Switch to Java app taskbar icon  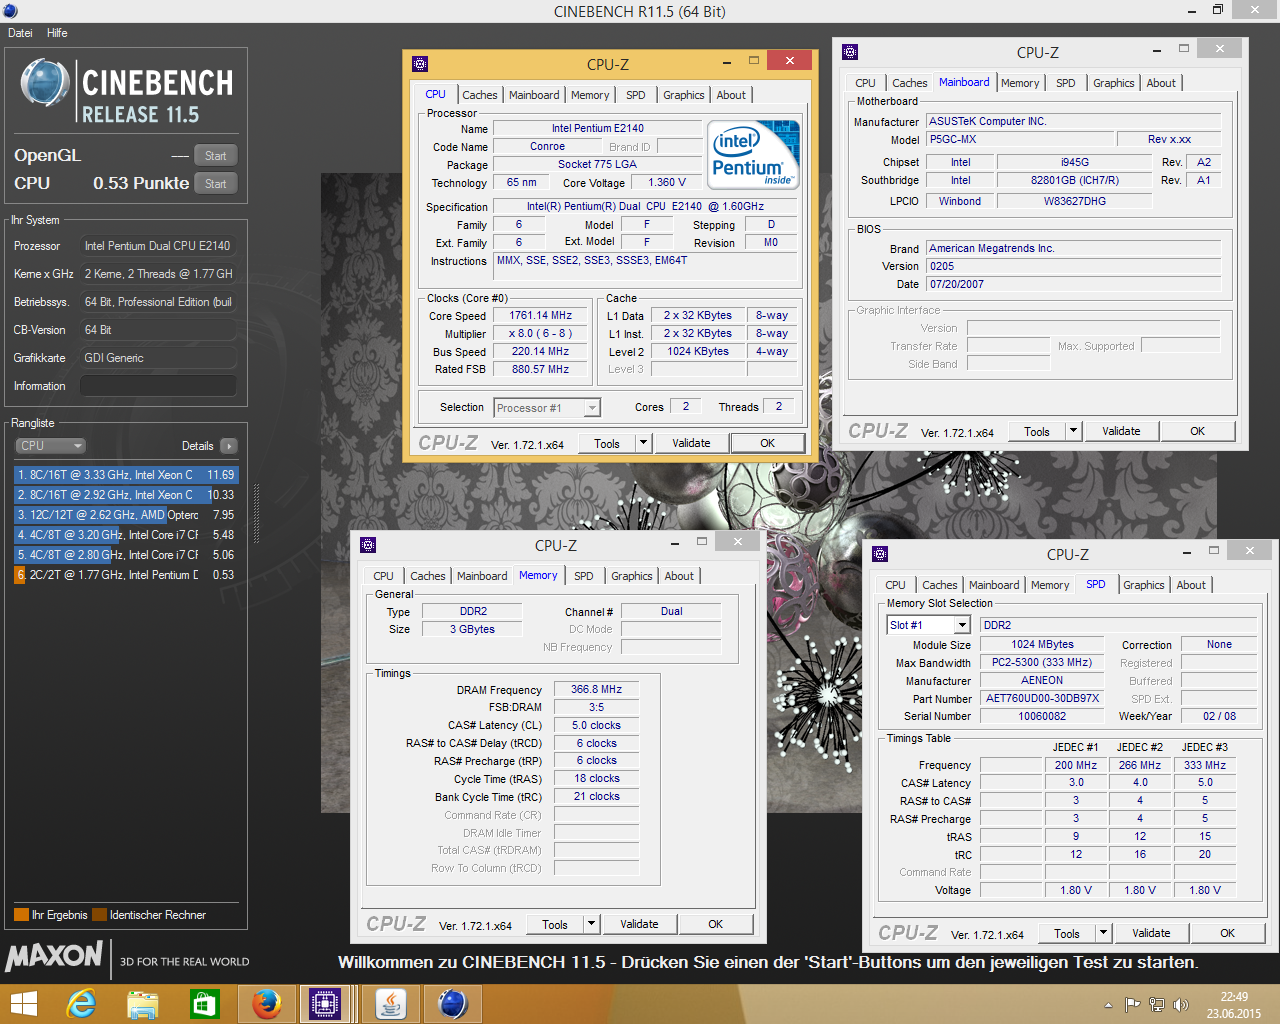(x=390, y=1004)
